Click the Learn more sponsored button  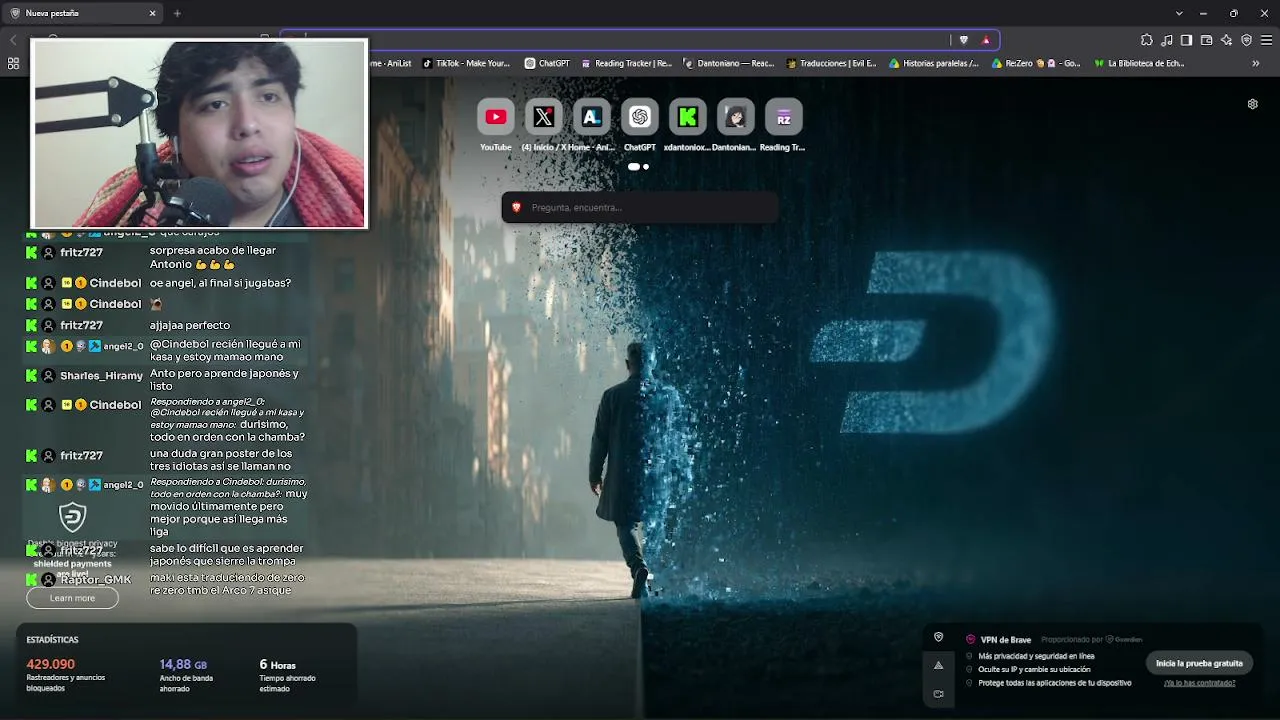tap(72, 598)
